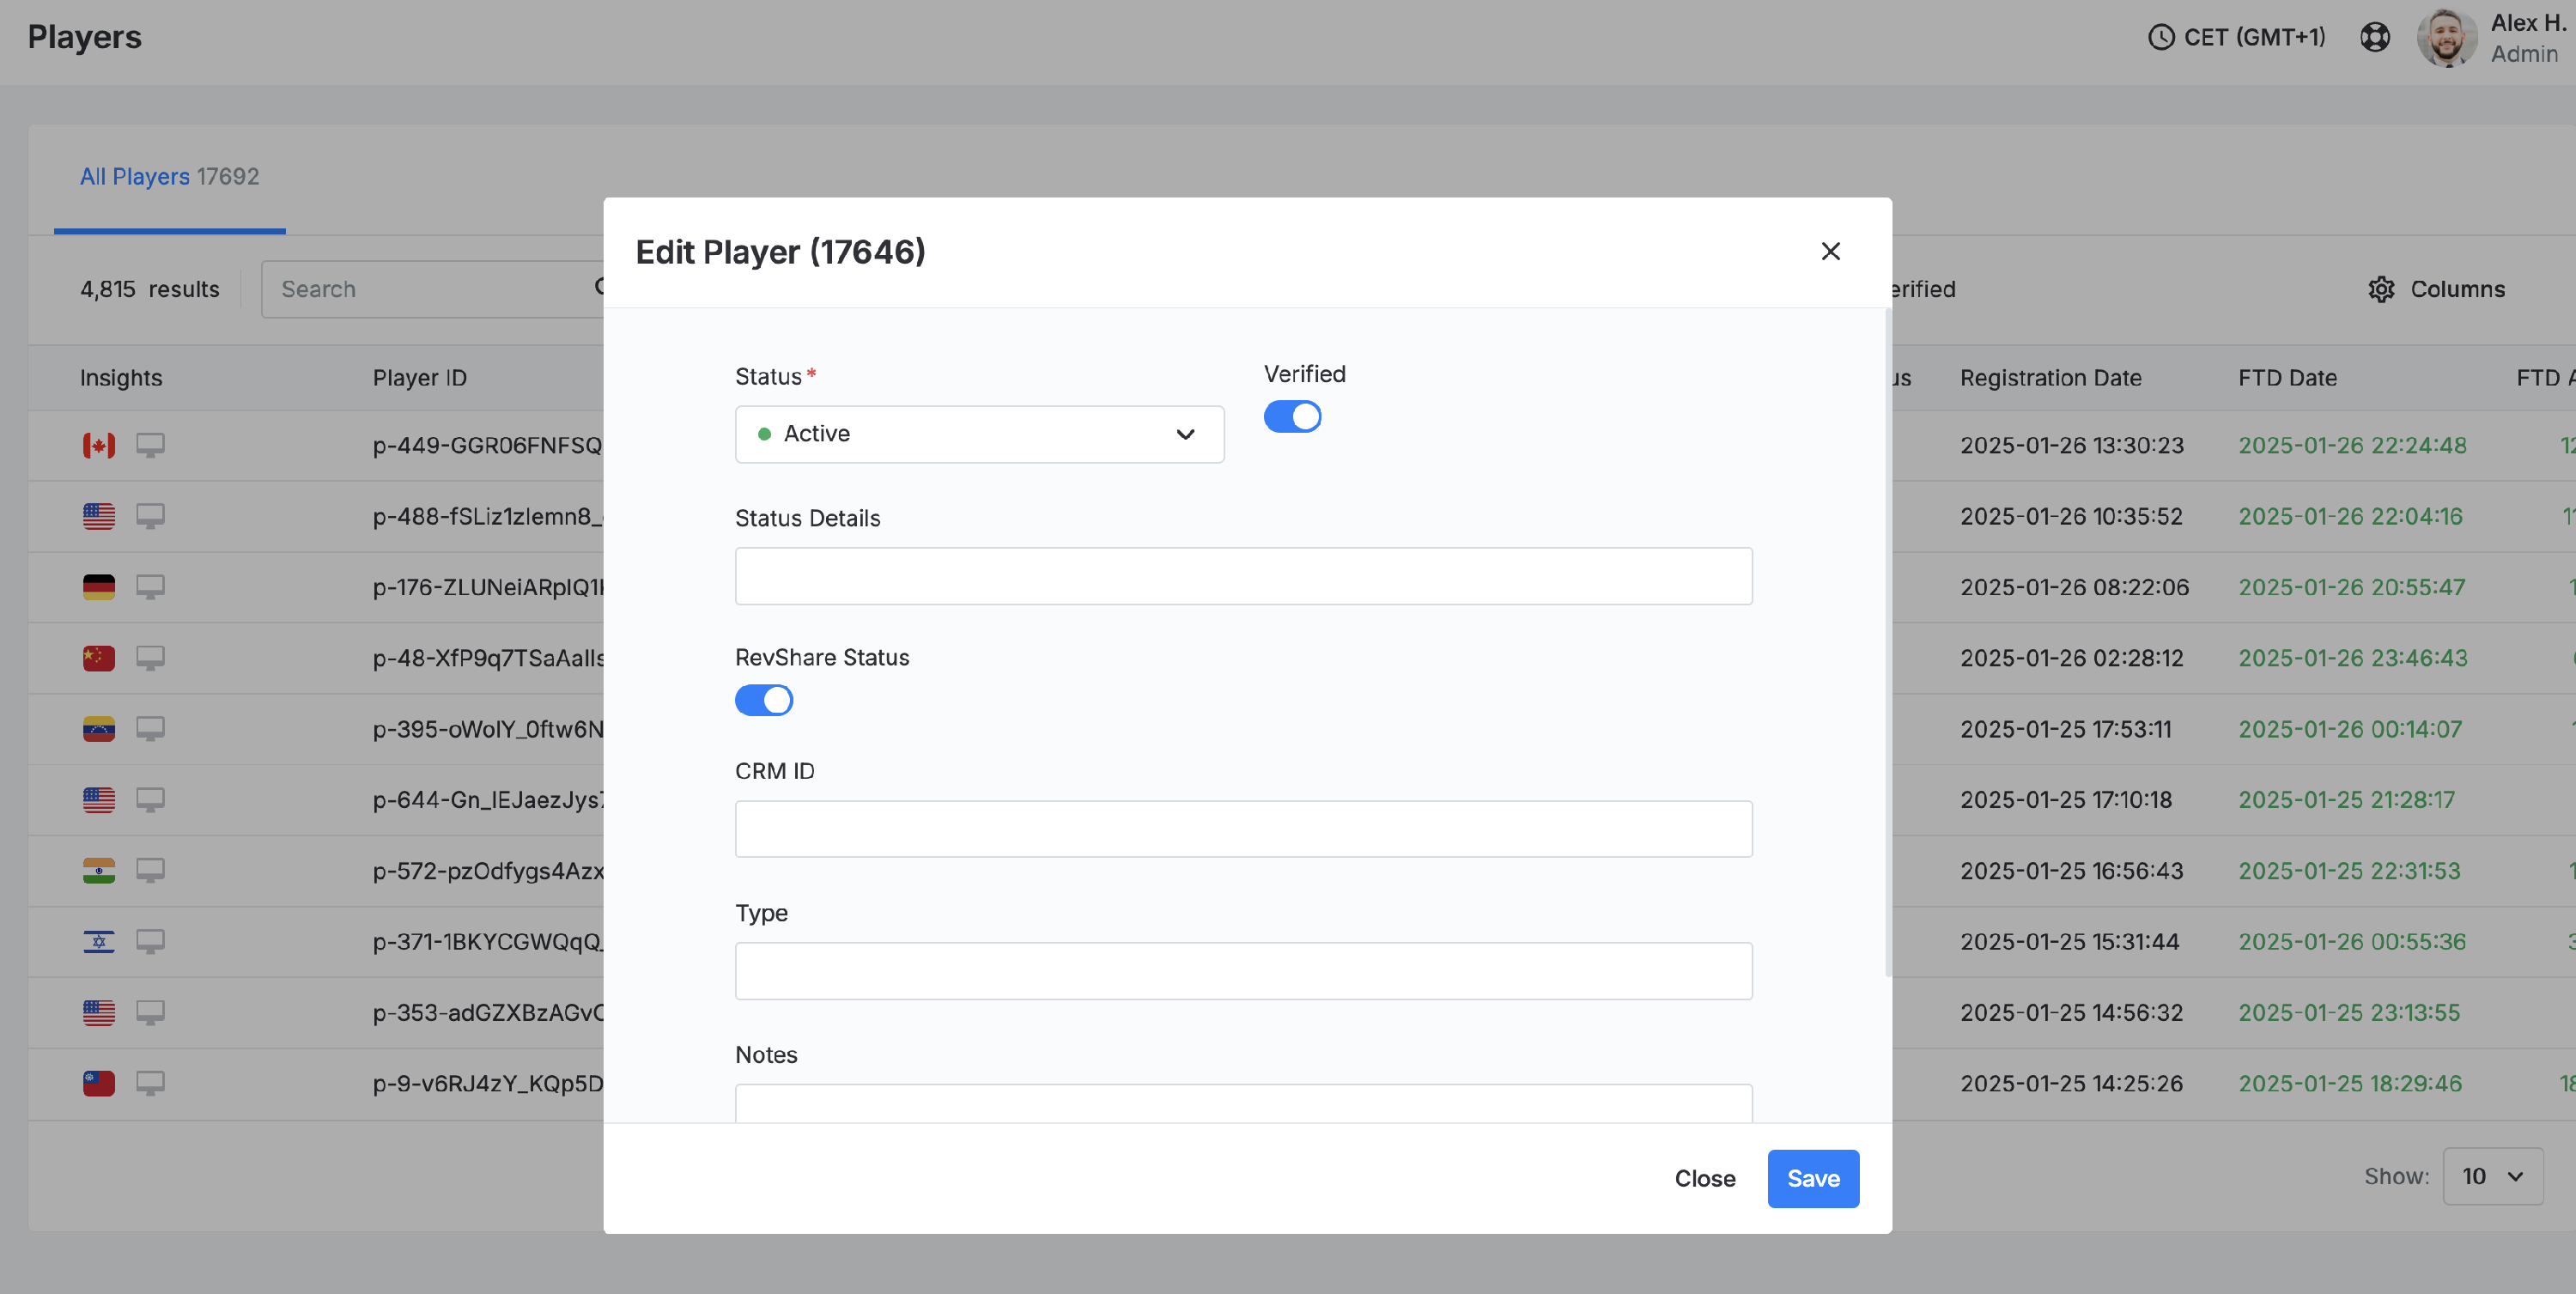Click Canada flag in row p-449-GGR06FNFSQ
The image size is (2576, 1294).
(x=98, y=445)
